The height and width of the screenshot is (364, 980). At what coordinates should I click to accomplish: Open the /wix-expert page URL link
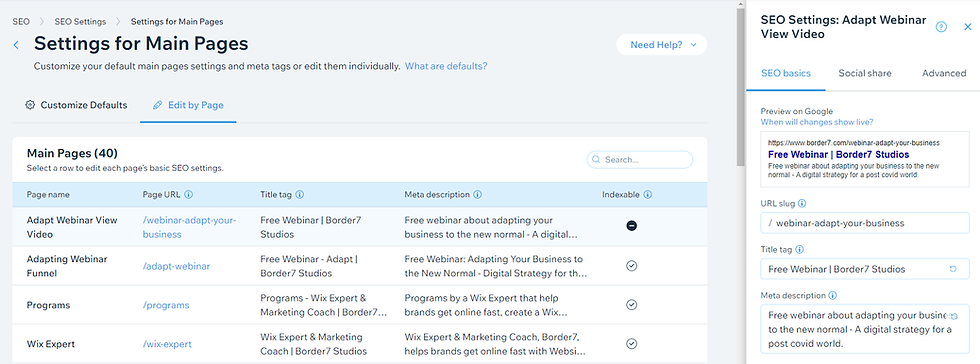coord(167,344)
